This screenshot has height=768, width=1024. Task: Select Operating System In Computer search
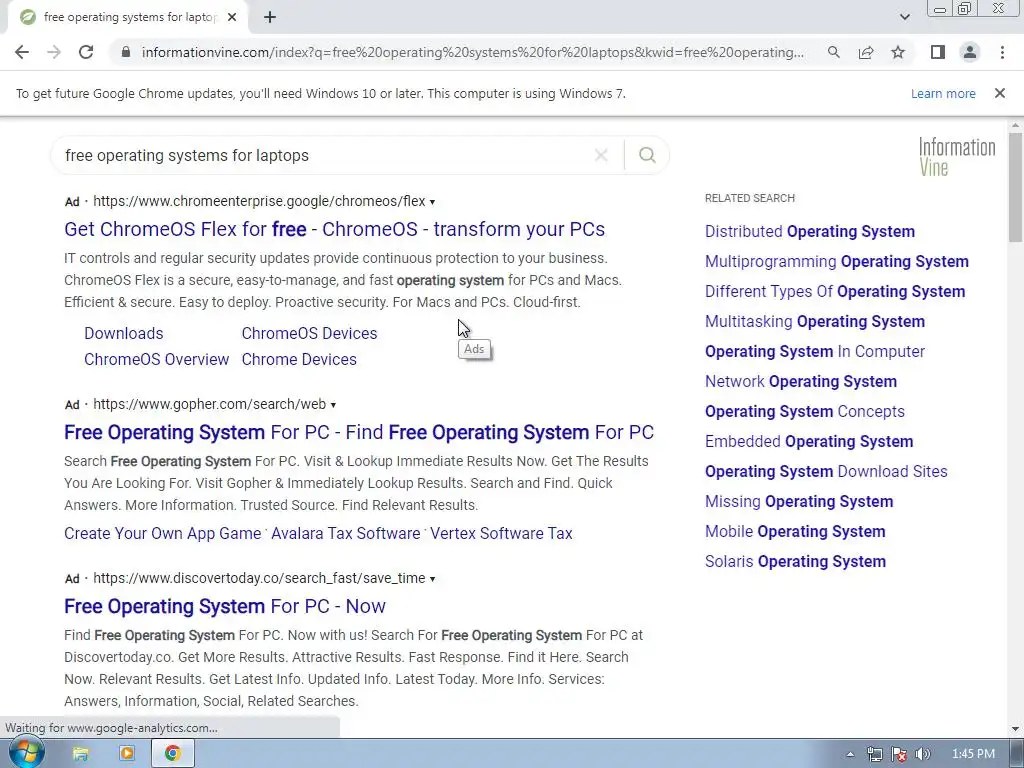[x=815, y=351]
